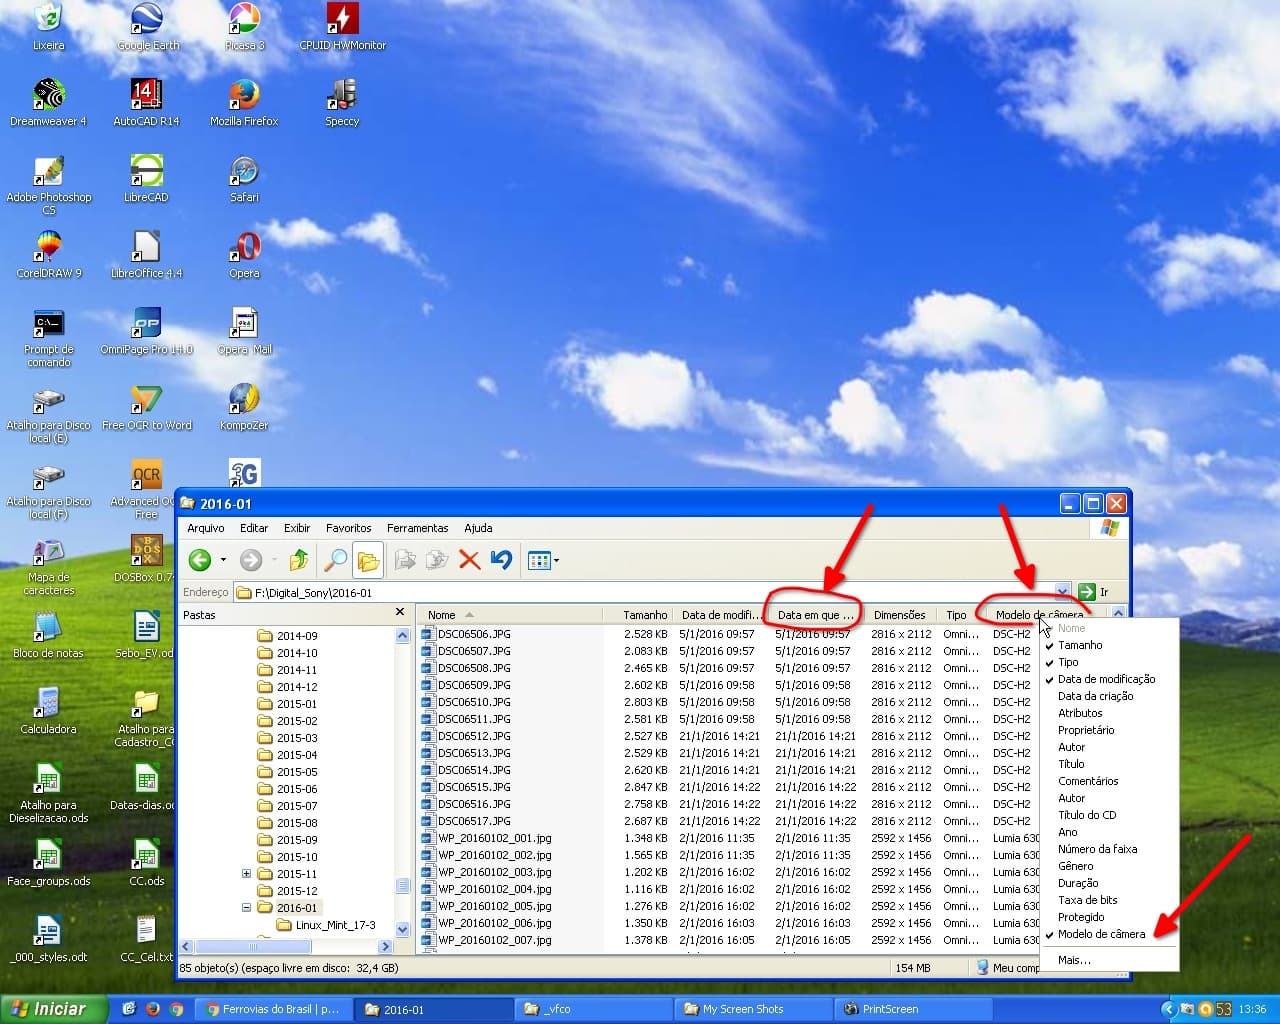The height and width of the screenshot is (1024, 1280).
Task: Click the red X Delete icon
Action: [469, 560]
